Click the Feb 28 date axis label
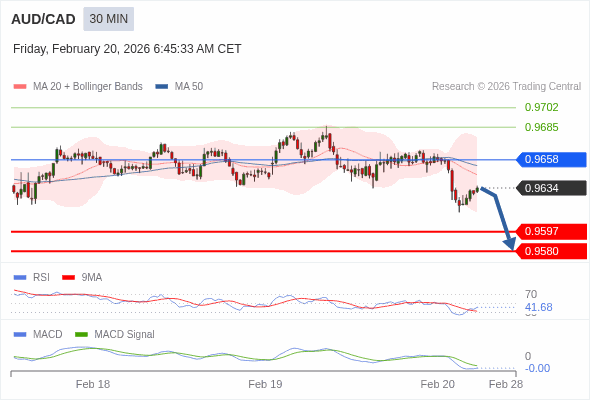 pos(506,384)
